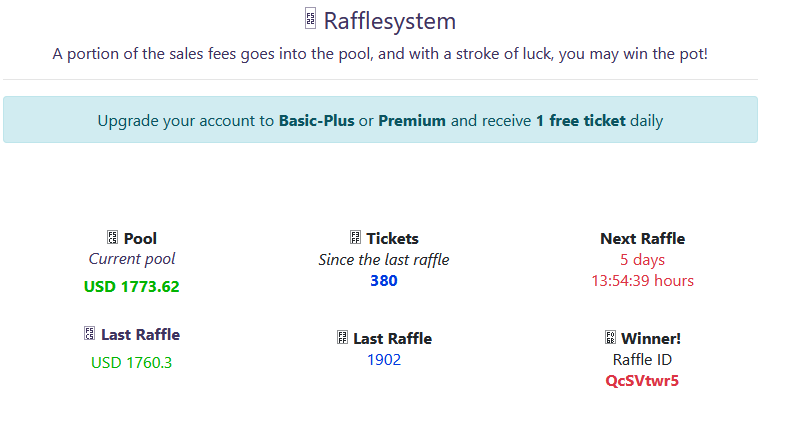Click the icon beside the Rafflesystem title
The width and height of the screenshot is (786, 426).
(x=311, y=19)
